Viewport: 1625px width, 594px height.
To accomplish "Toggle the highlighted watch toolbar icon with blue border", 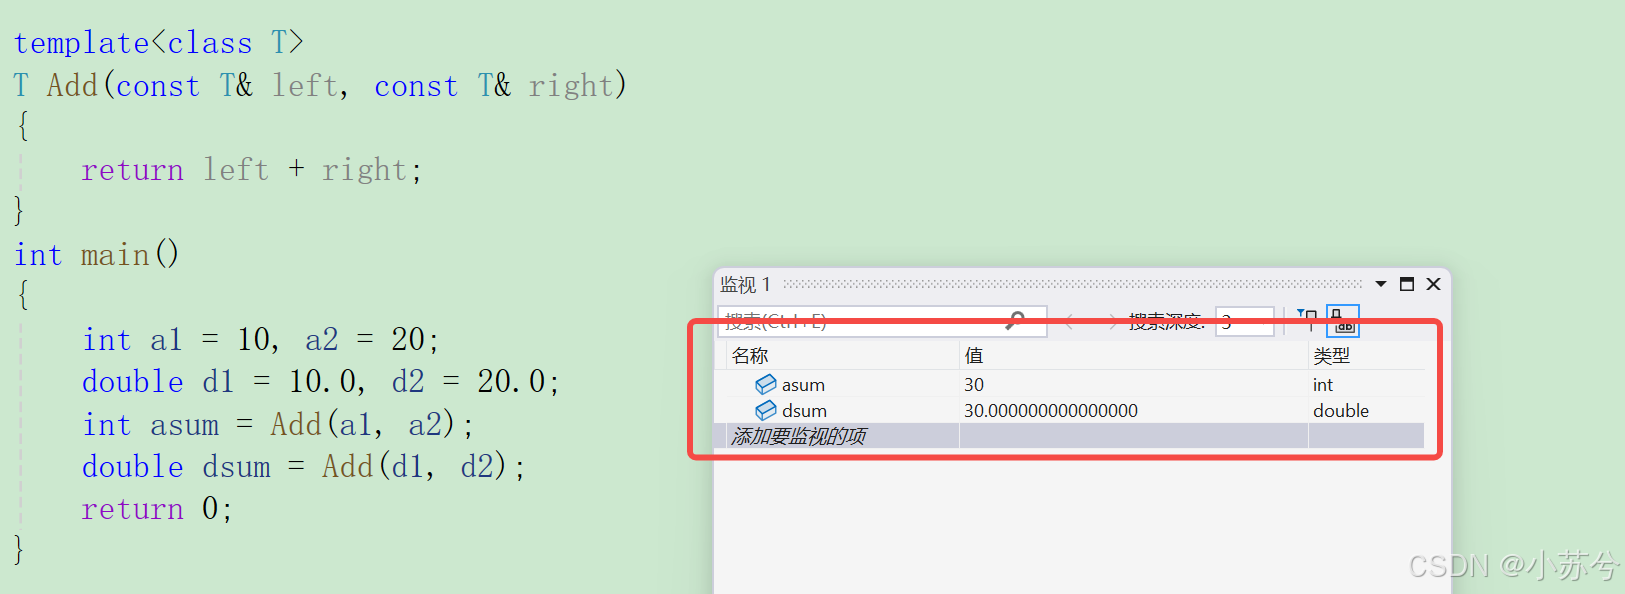I will pyautogui.click(x=1343, y=321).
